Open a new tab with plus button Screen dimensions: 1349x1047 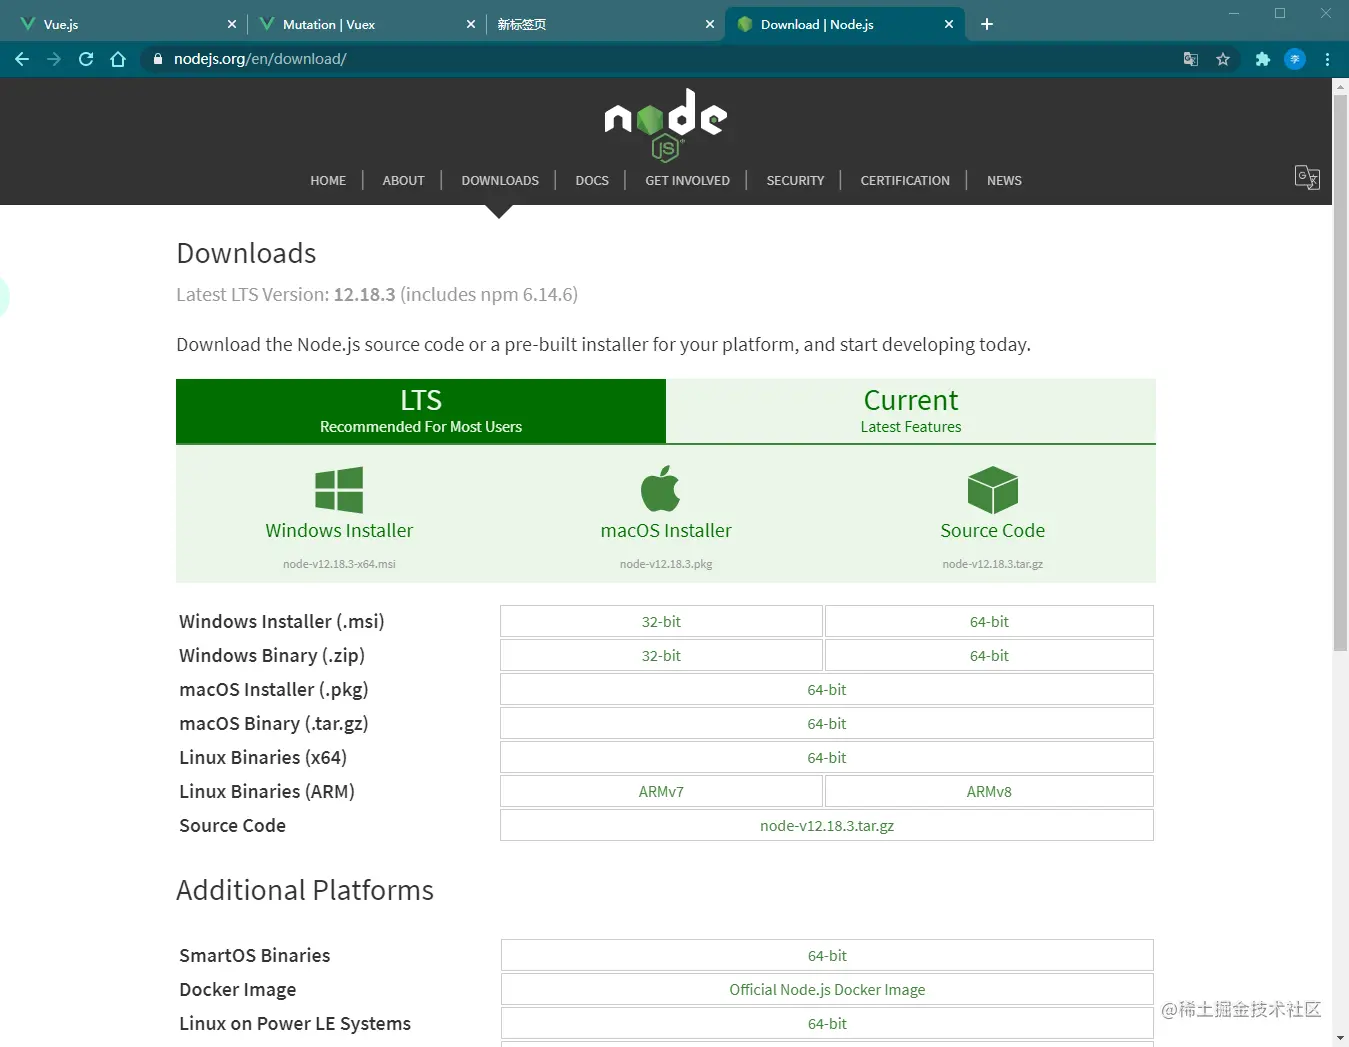click(987, 24)
